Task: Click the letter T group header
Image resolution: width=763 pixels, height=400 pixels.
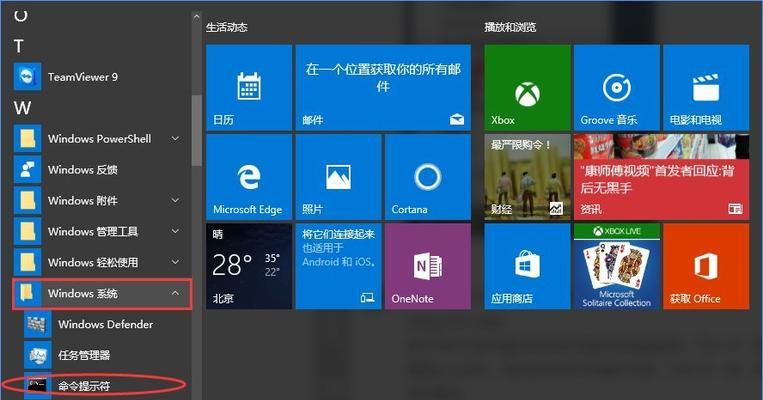Action: pyautogui.click(x=19, y=46)
